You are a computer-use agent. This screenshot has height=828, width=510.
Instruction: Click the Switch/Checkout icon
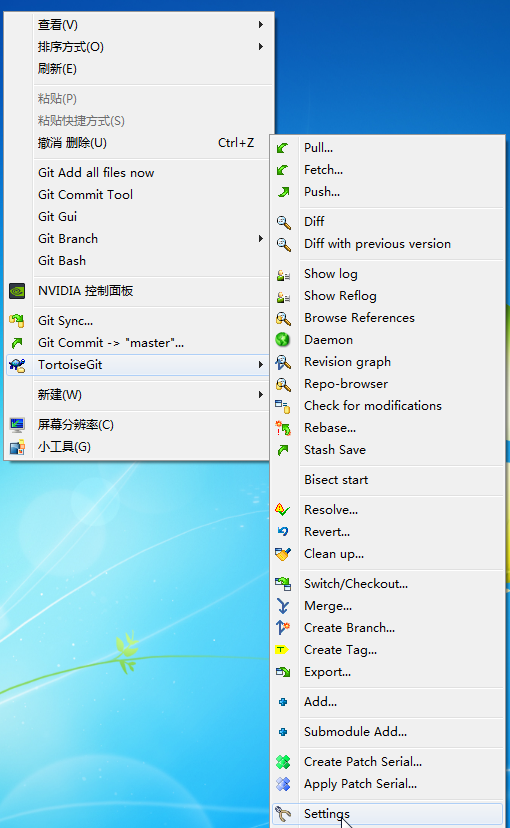click(283, 584)
